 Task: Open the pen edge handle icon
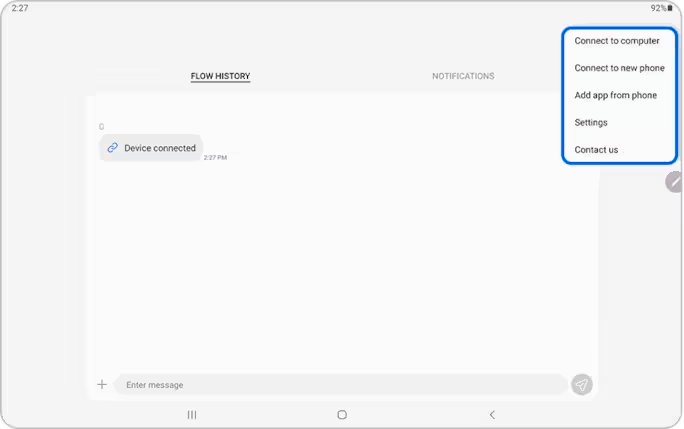(674, 182)
